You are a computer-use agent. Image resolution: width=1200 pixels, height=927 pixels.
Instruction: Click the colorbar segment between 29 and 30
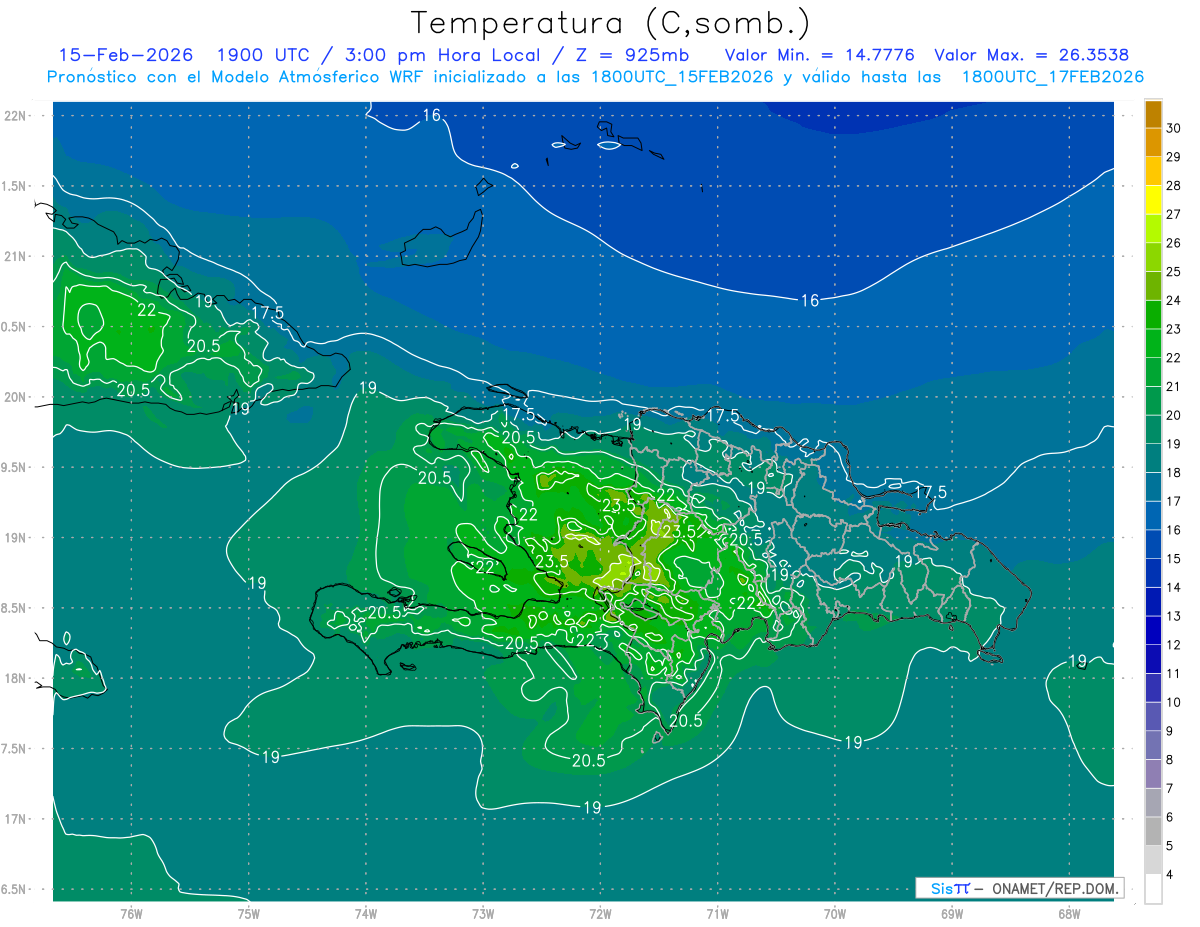click(1153, 143)
